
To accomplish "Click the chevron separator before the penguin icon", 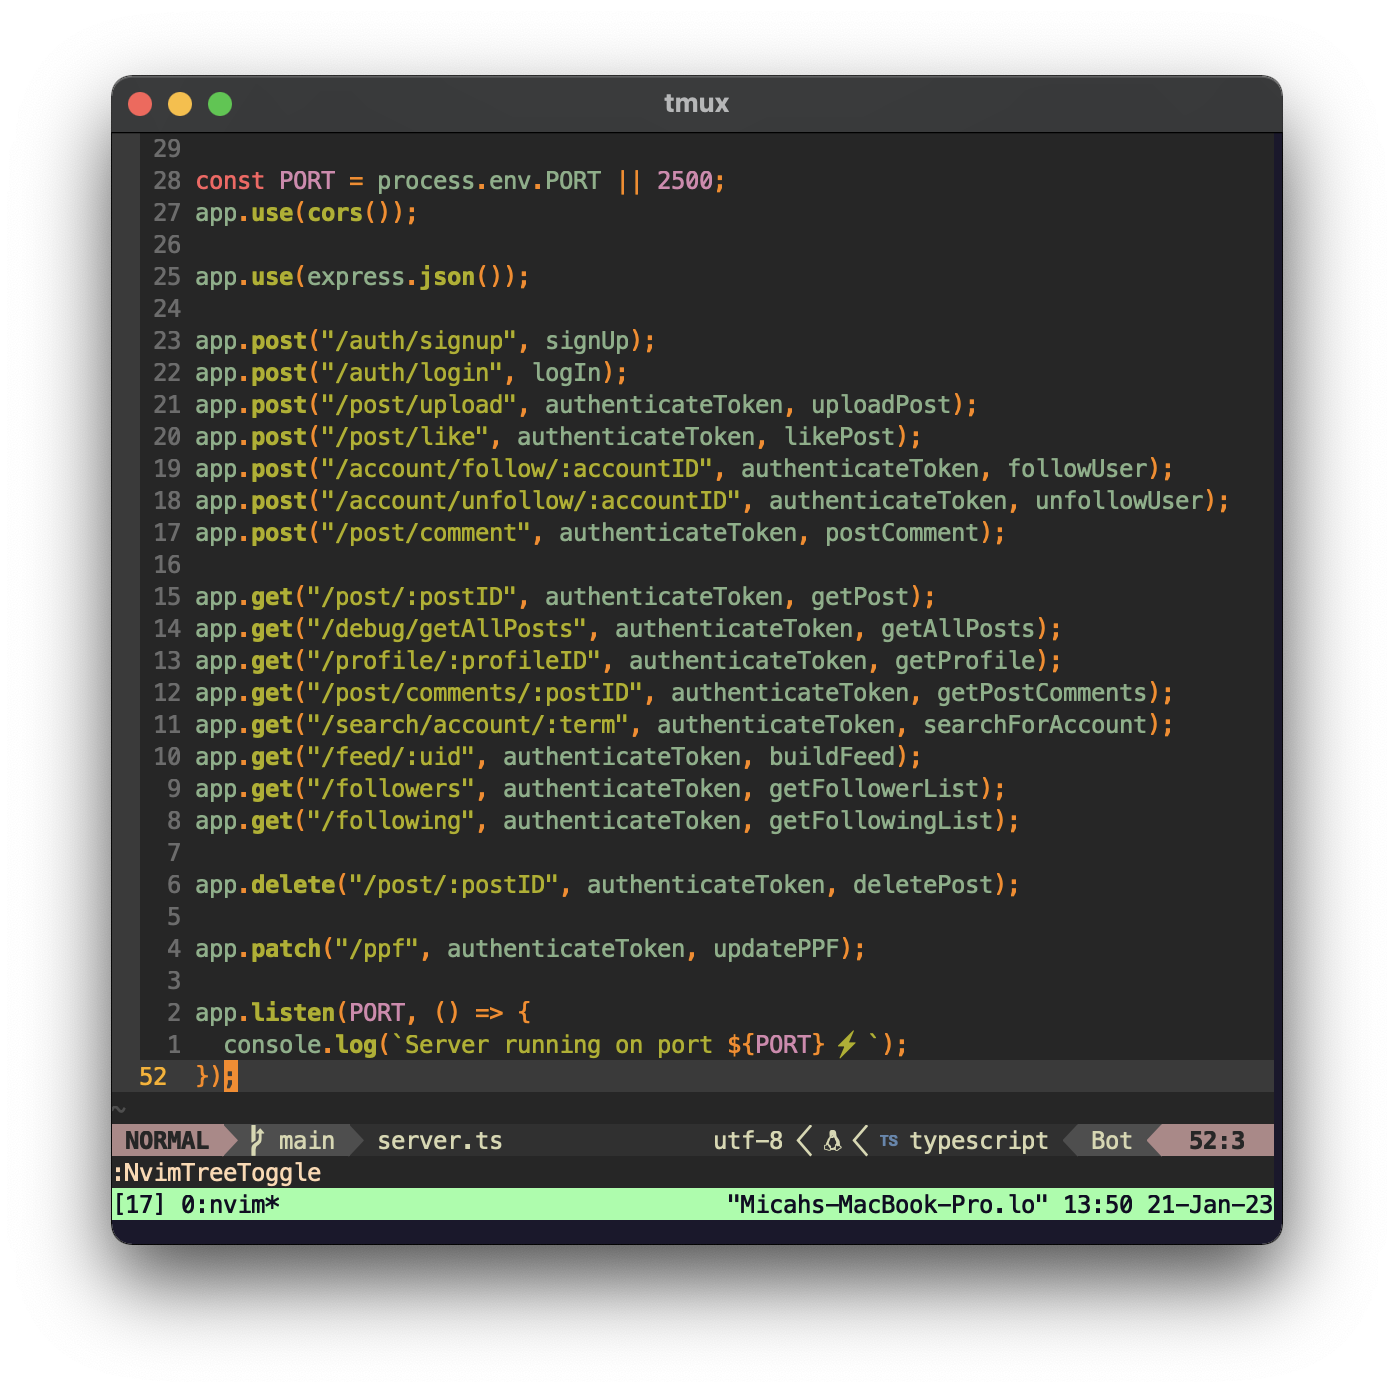I will click(x=802, y=1139).
